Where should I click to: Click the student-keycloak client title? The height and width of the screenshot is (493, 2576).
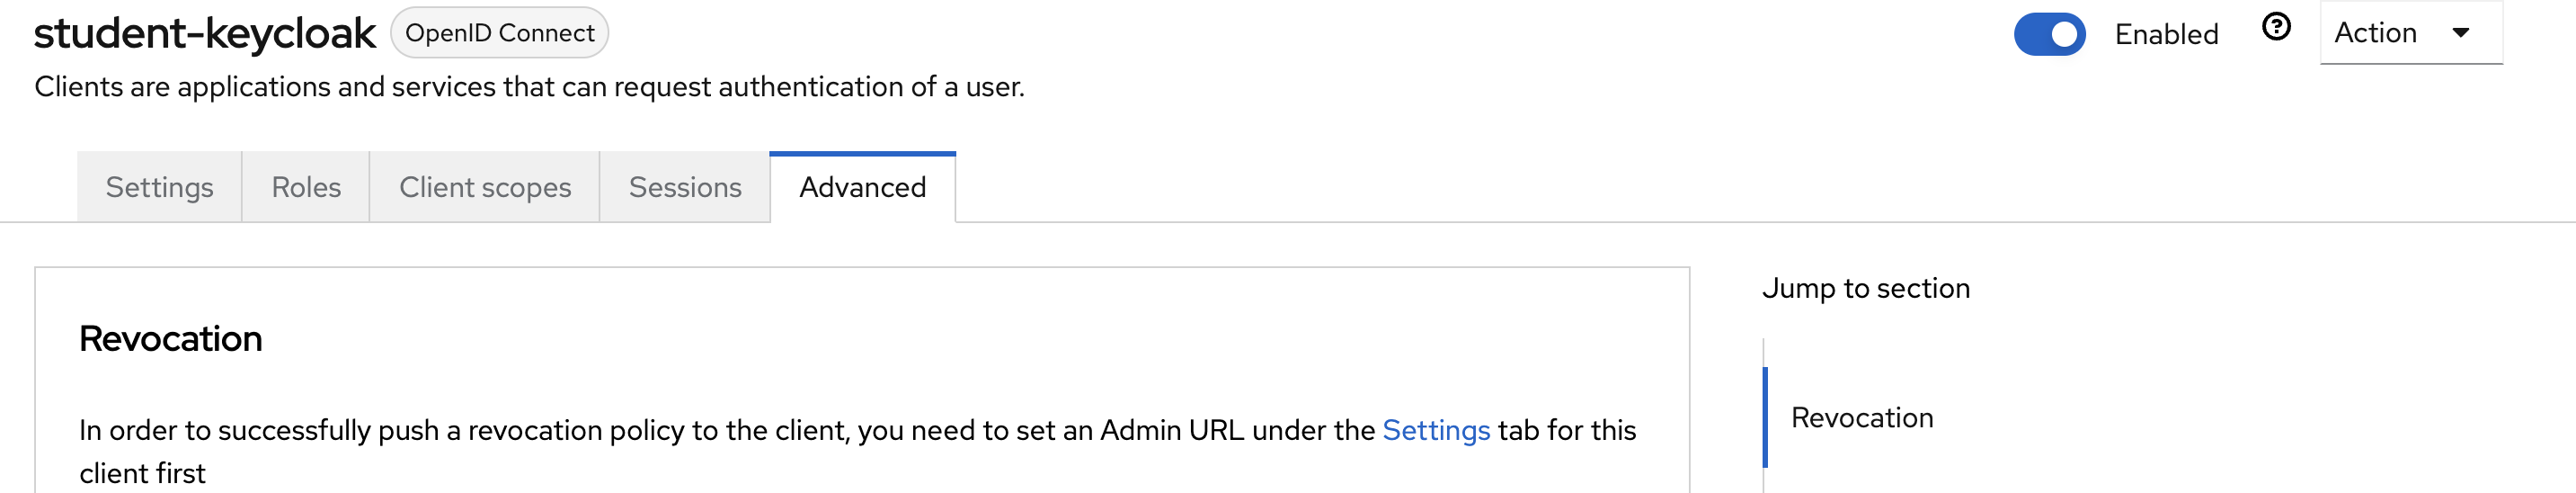(205, 33)
